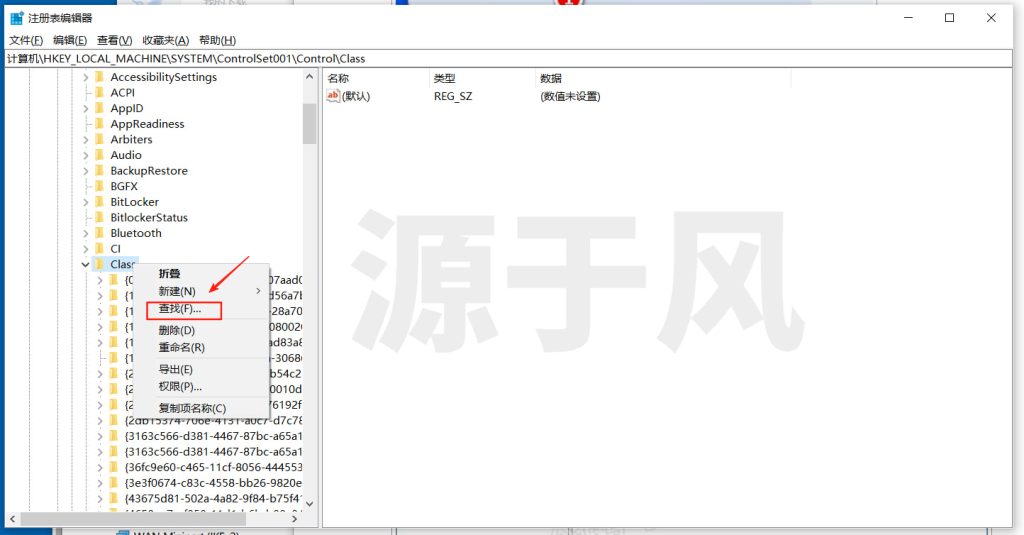The width and height of the screenshot is (1024, 535).
Task: Click the ACPI folder icon
Action: pos(100,93)
